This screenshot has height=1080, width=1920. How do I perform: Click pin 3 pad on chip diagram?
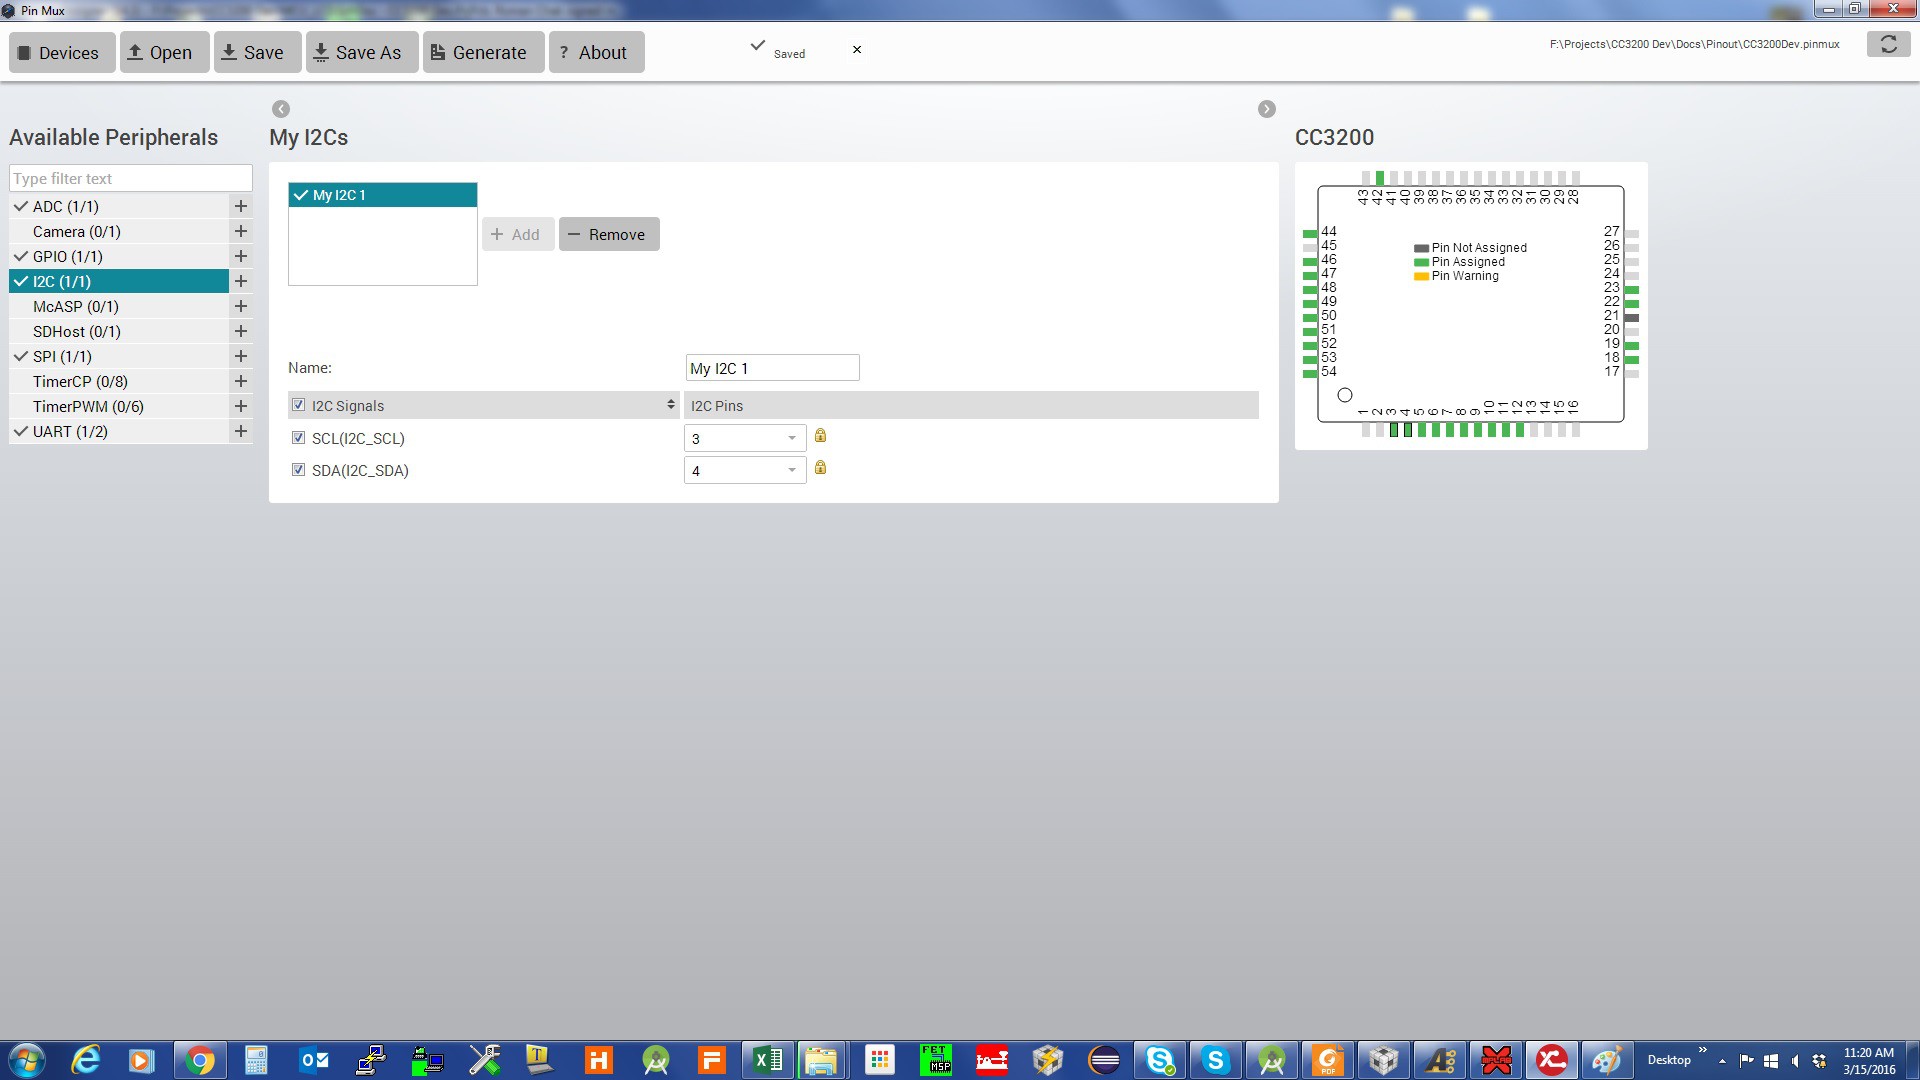click(1394, 430)
